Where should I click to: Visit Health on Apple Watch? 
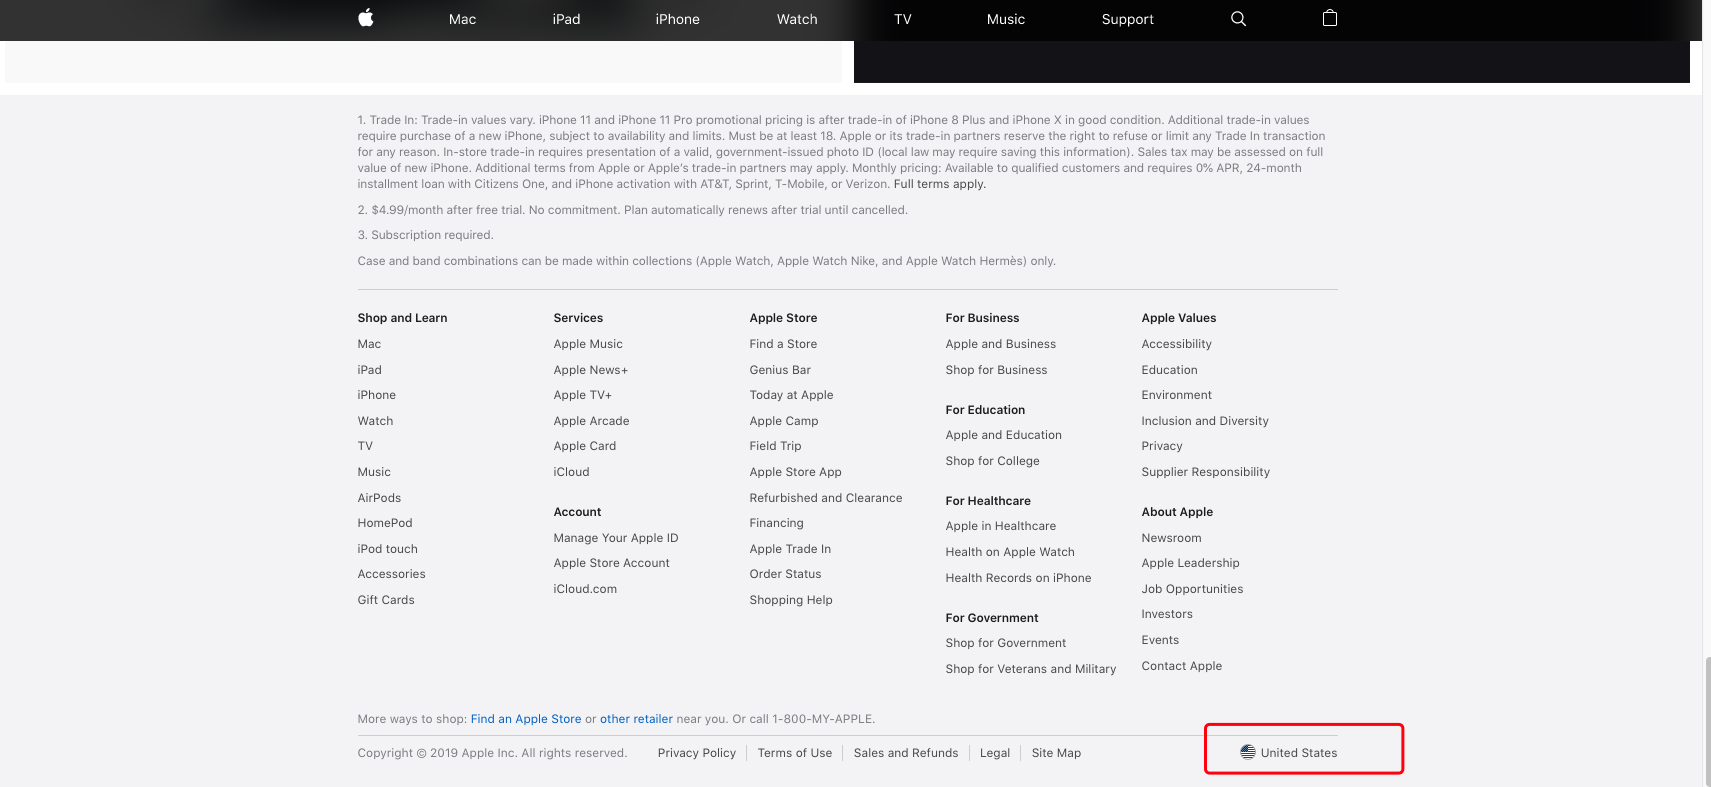click(1010, 552)
